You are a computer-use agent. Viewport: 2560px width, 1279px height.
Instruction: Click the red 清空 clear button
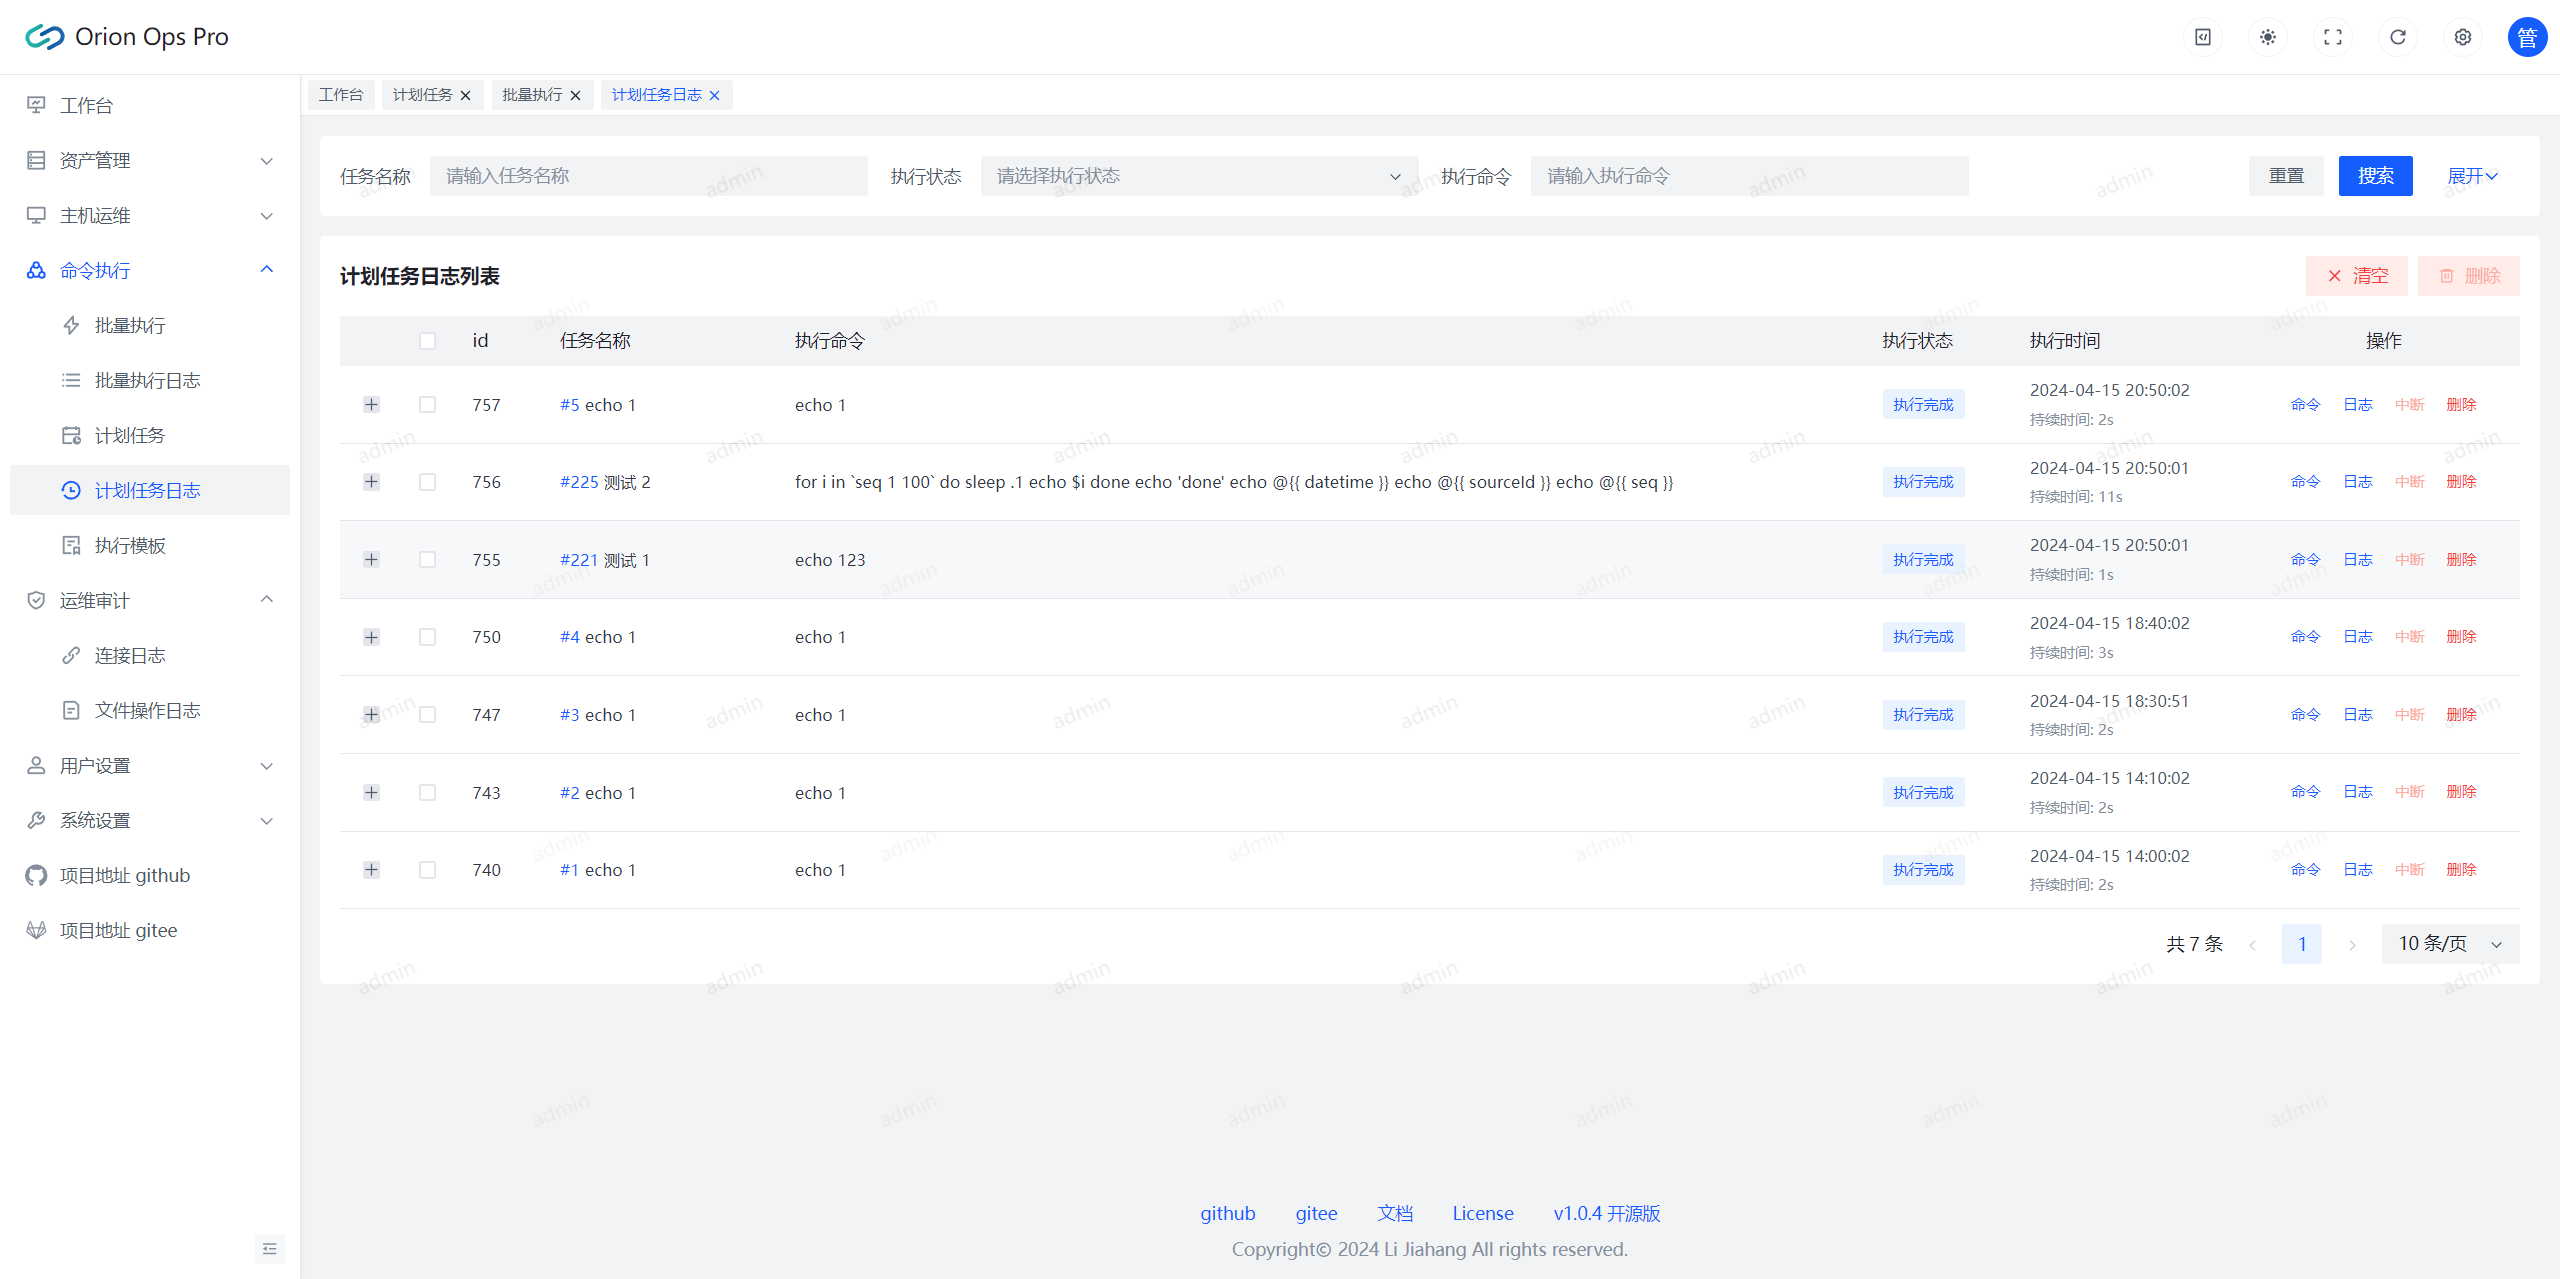pyautogui.click(x=2357, y=276)
